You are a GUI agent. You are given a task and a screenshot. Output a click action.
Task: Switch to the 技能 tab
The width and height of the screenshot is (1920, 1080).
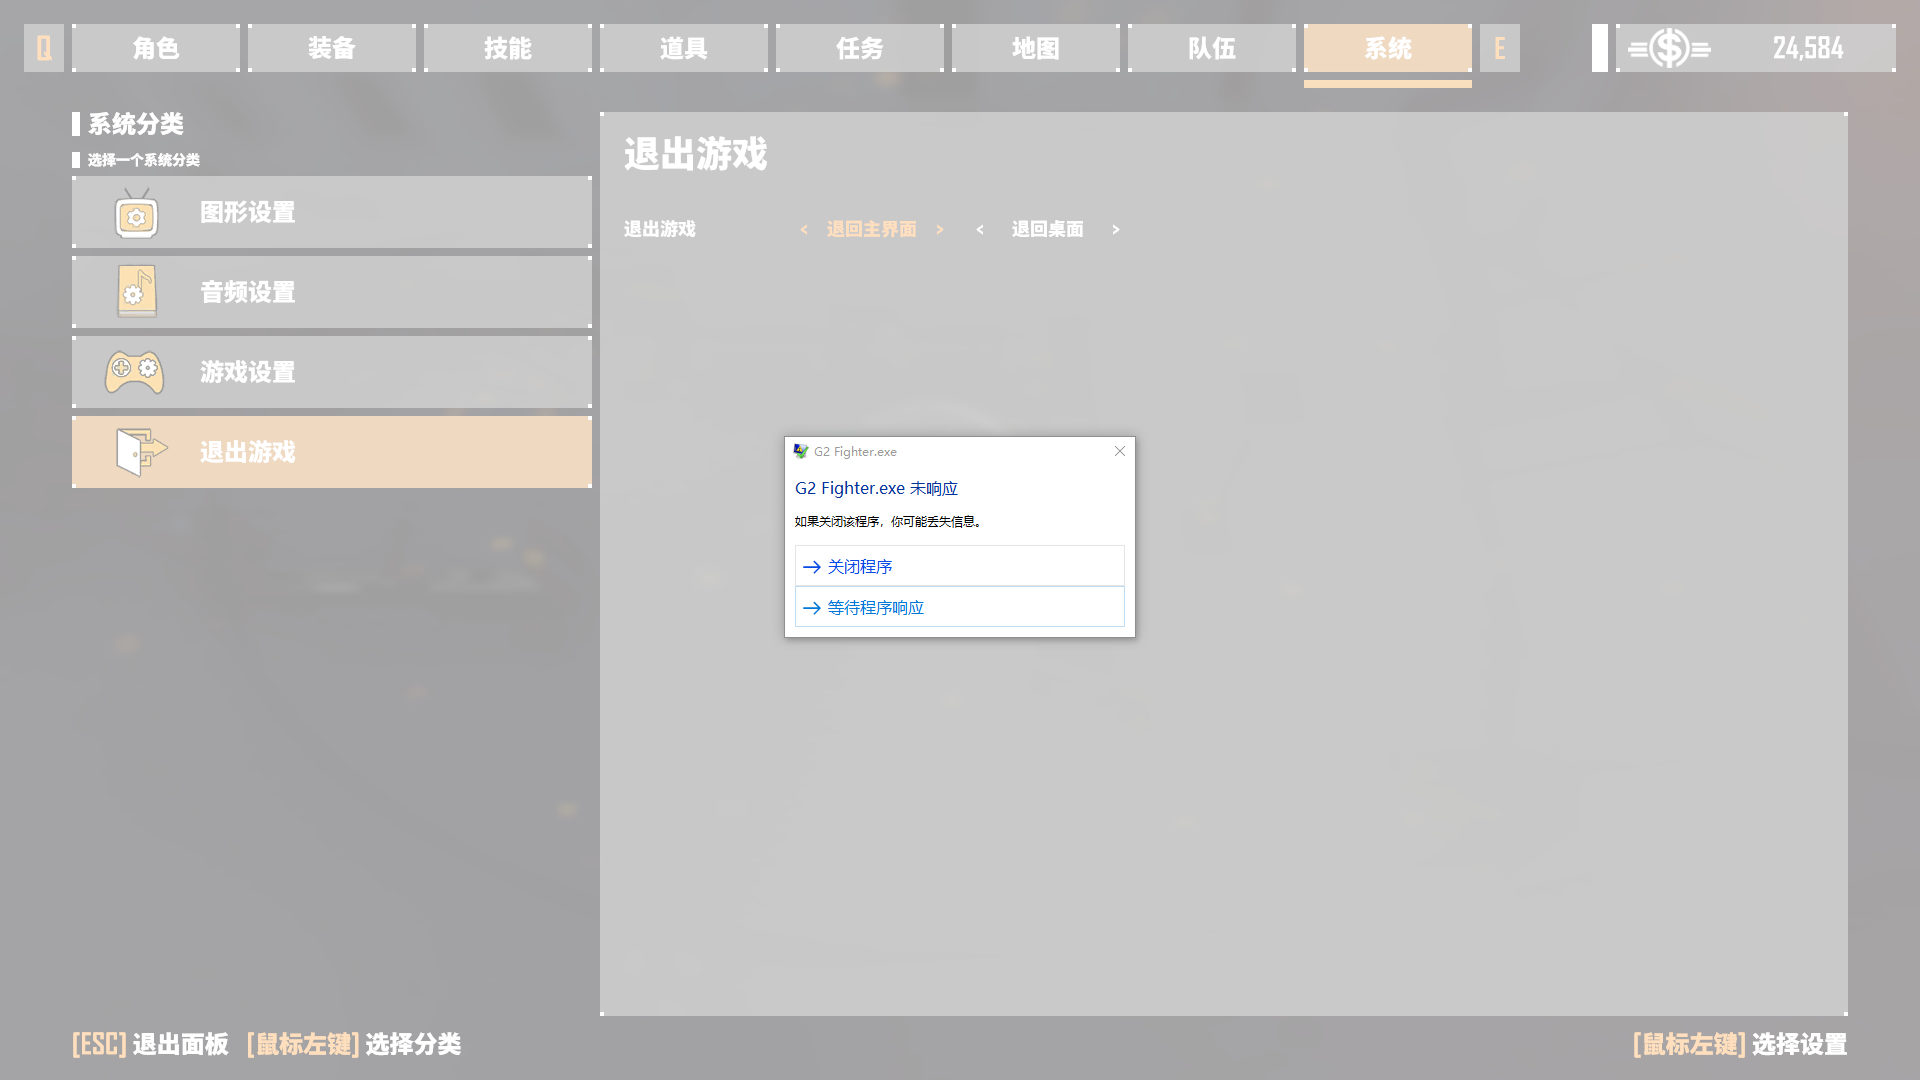508,48
